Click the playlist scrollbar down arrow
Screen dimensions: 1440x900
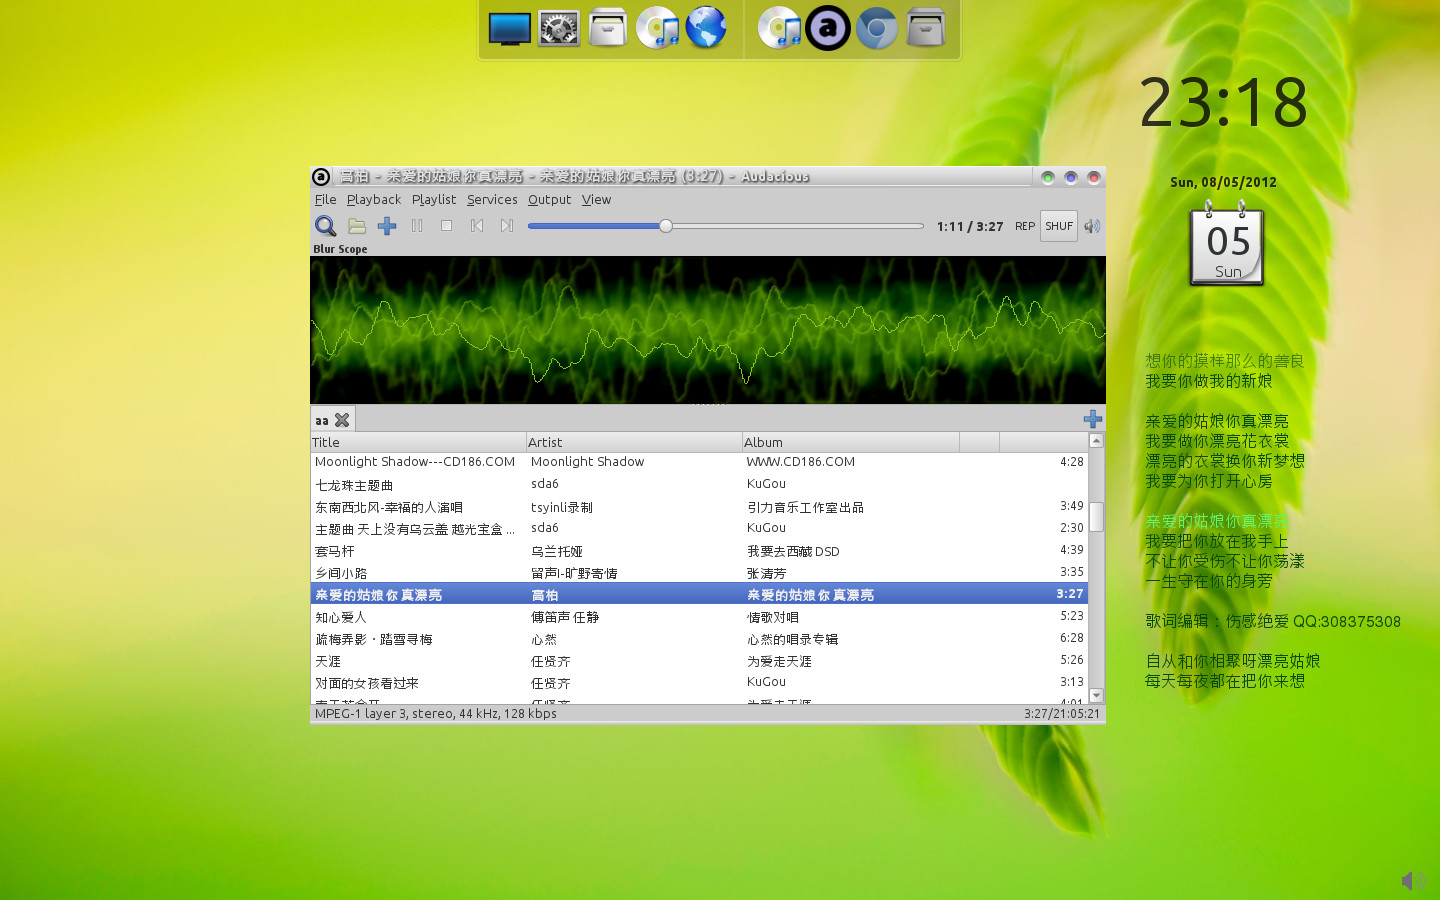(1096, 695)
